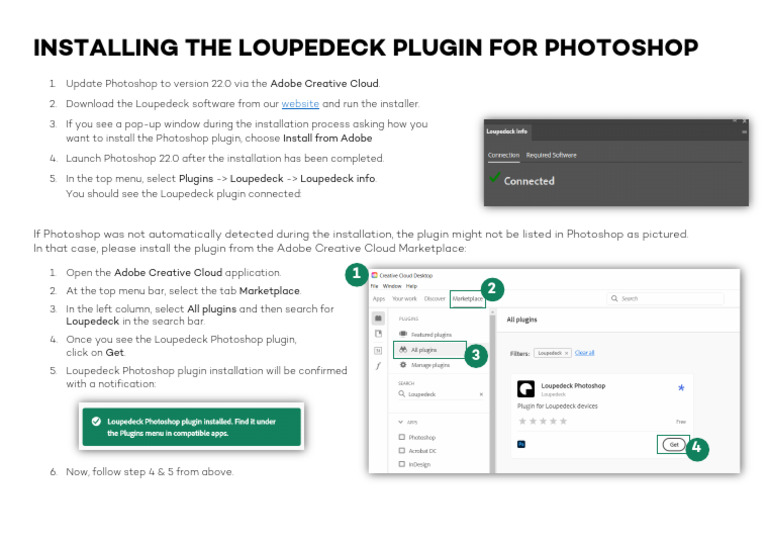Screen dimensions: 768x543
Task: Click the magnifier icon in top Search
Action: tap(614, 298)
